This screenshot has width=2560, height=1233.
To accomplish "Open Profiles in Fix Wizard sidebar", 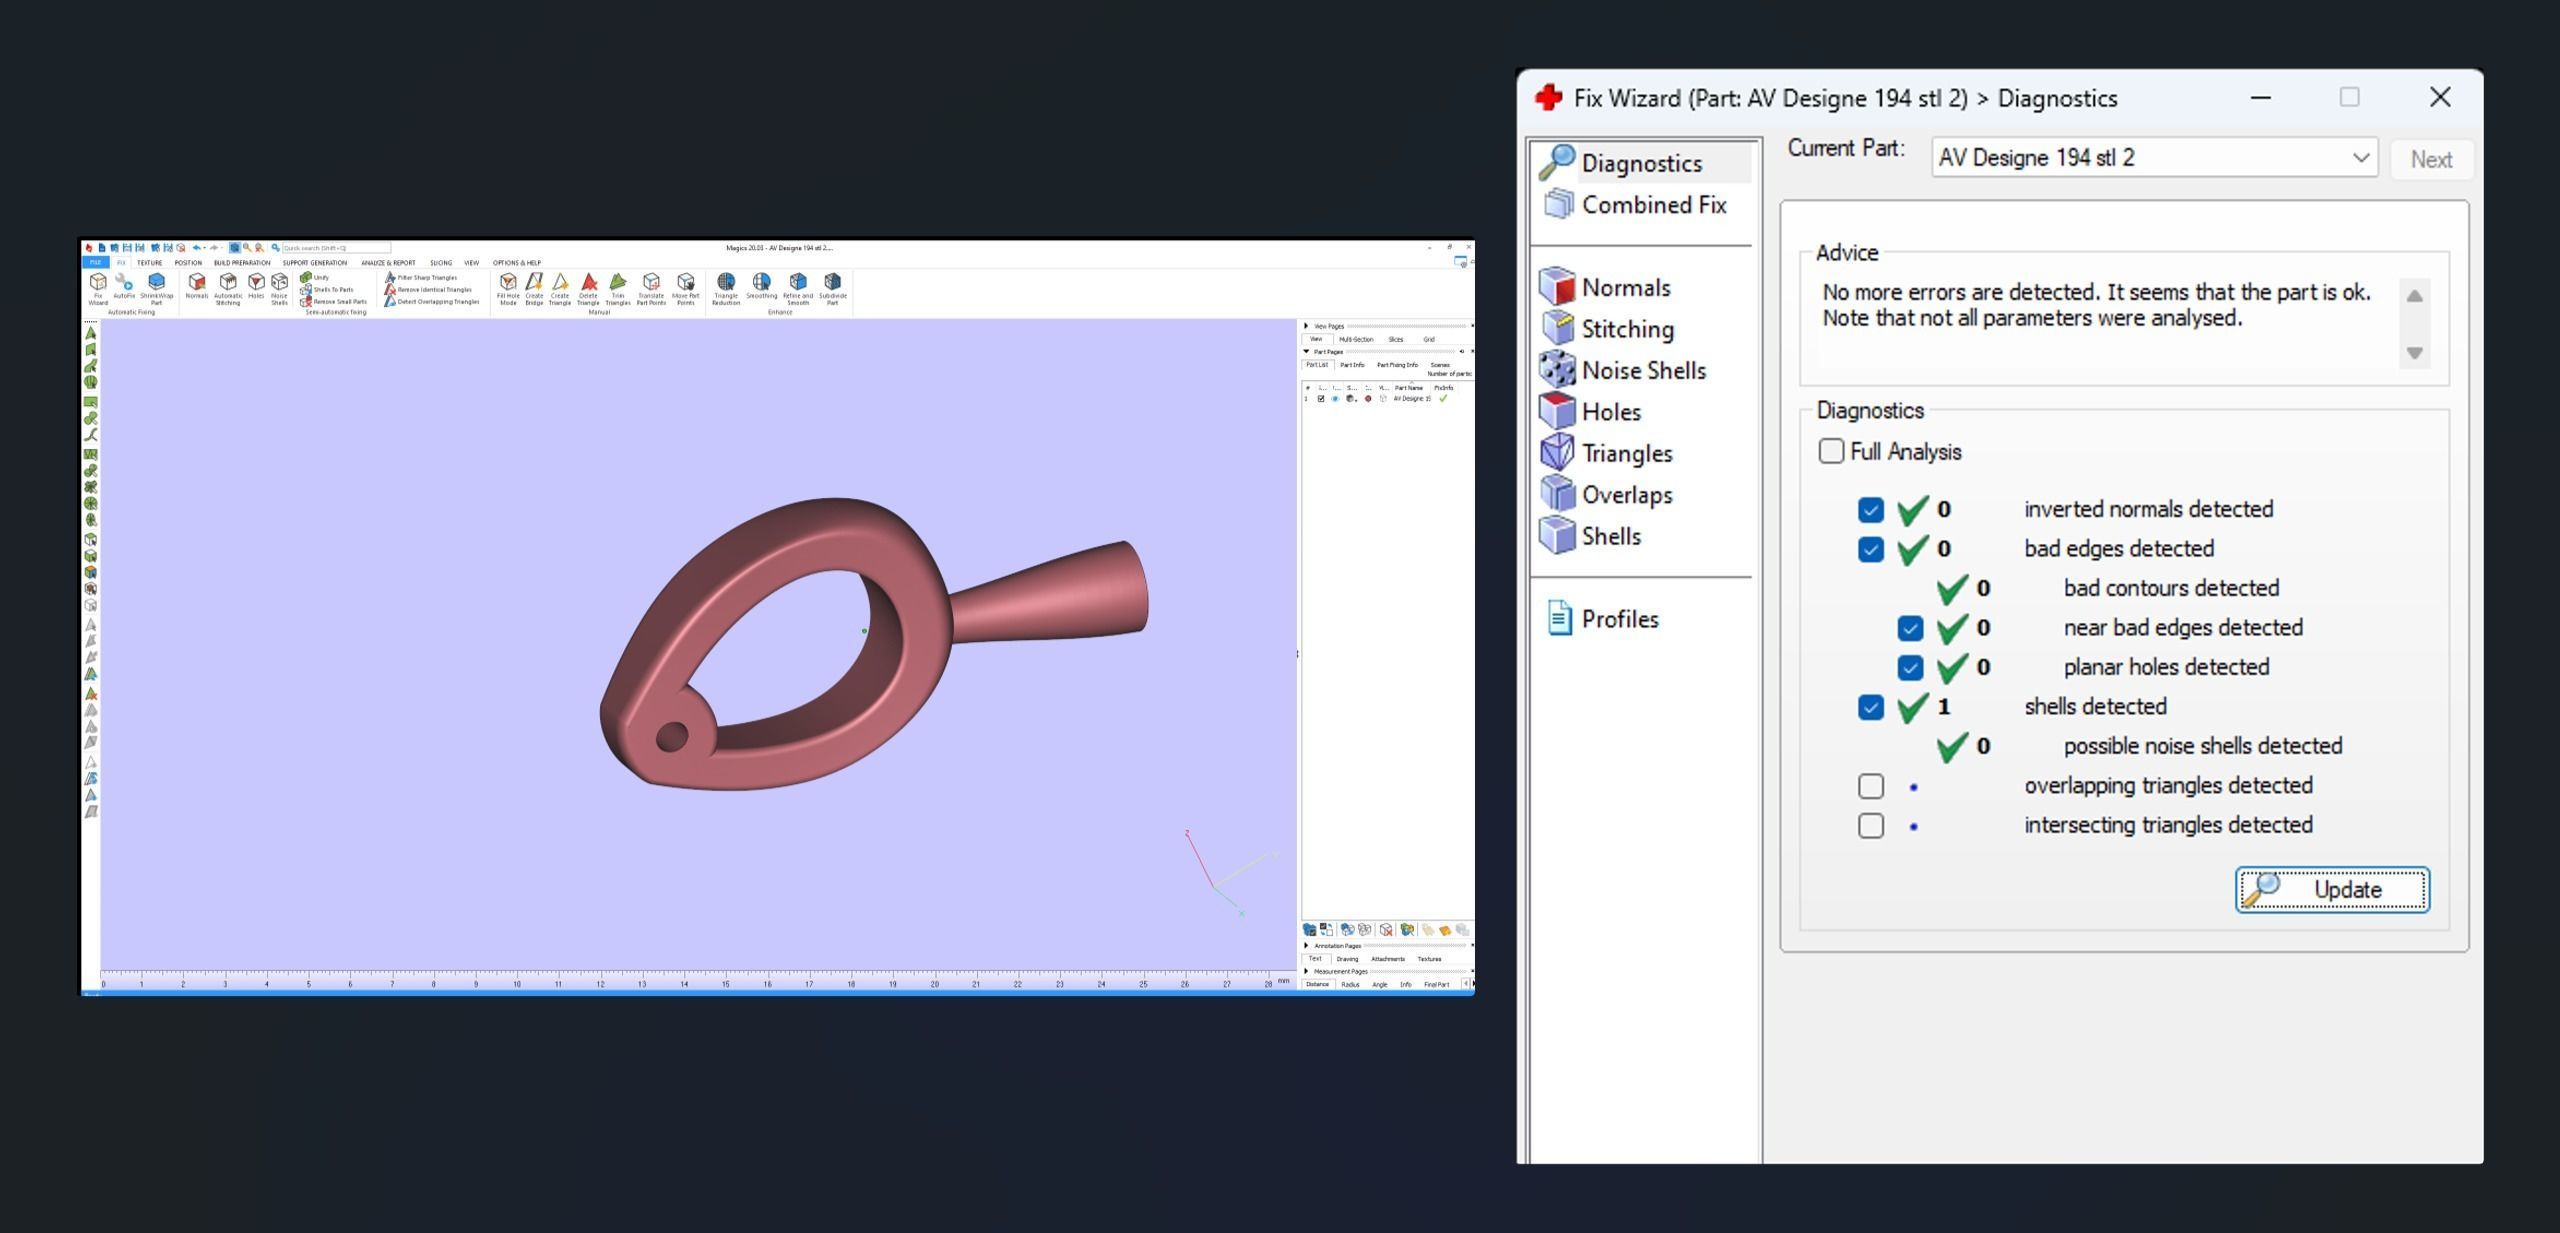I will [x=1619, y=619].
